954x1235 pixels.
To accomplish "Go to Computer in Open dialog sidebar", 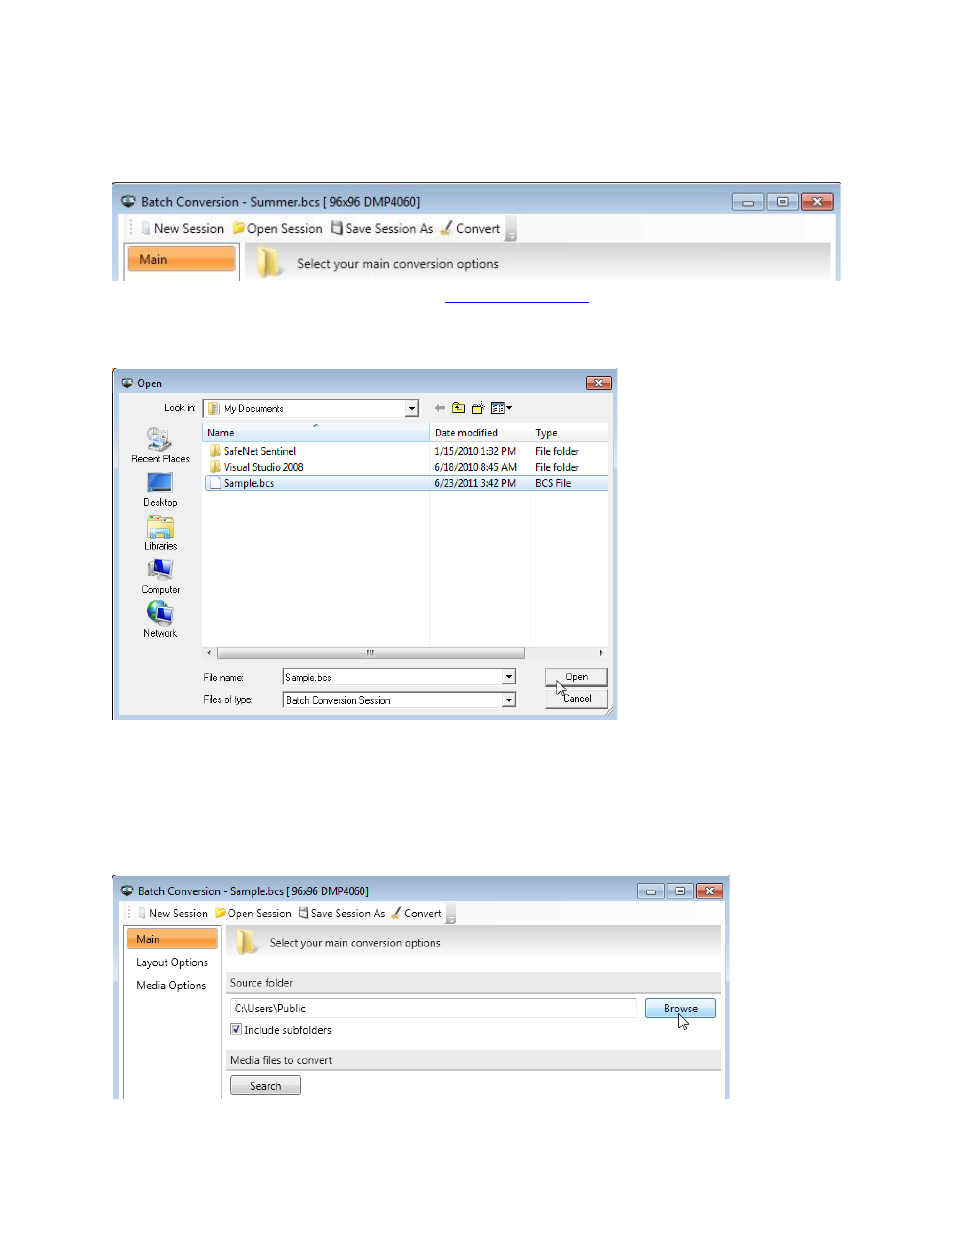I will click(160, 577).
